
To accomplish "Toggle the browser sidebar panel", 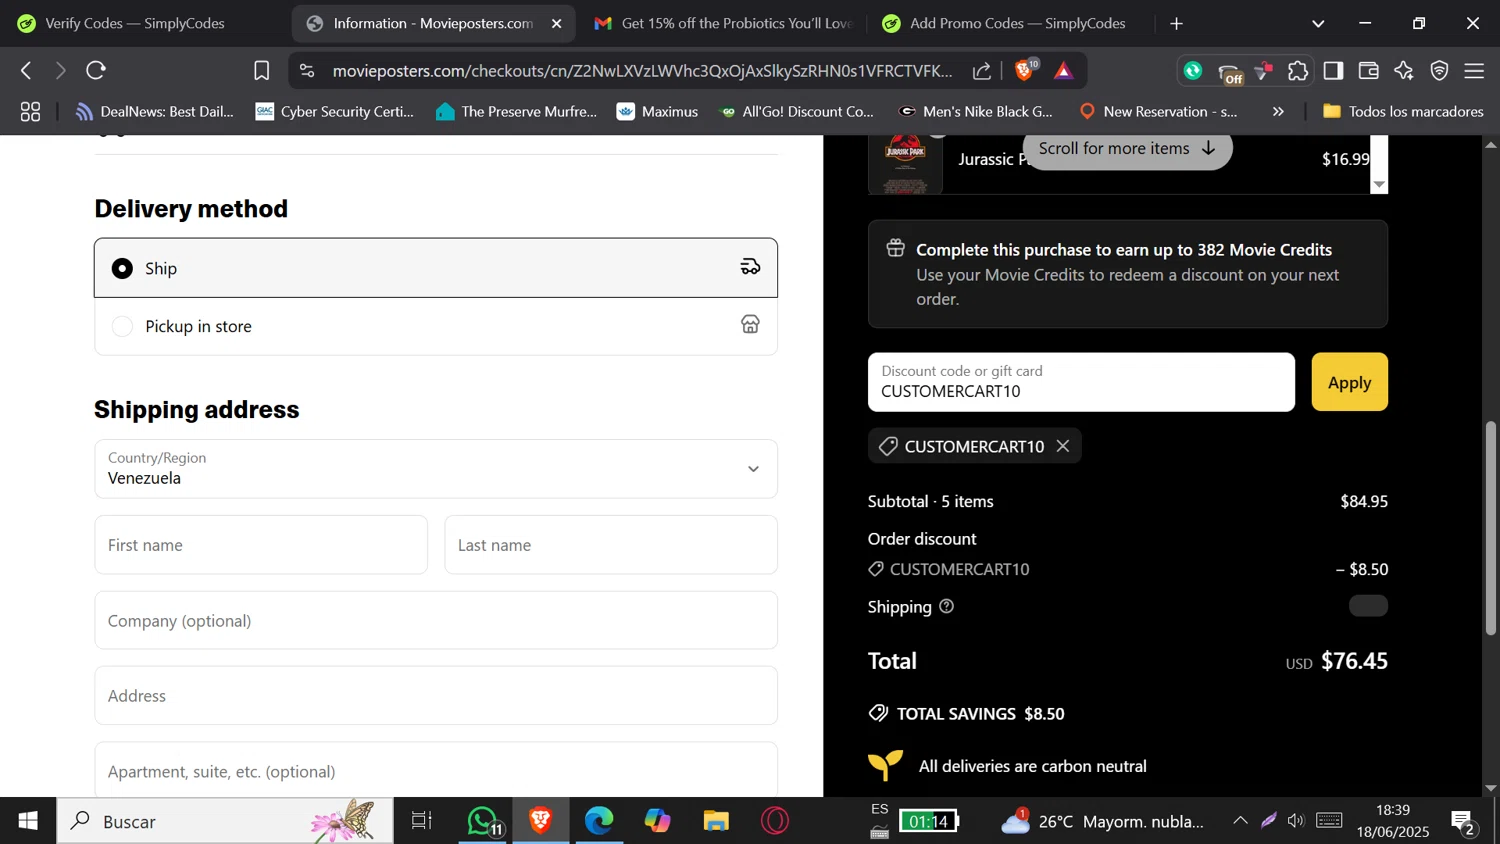I will (1333, 71).
